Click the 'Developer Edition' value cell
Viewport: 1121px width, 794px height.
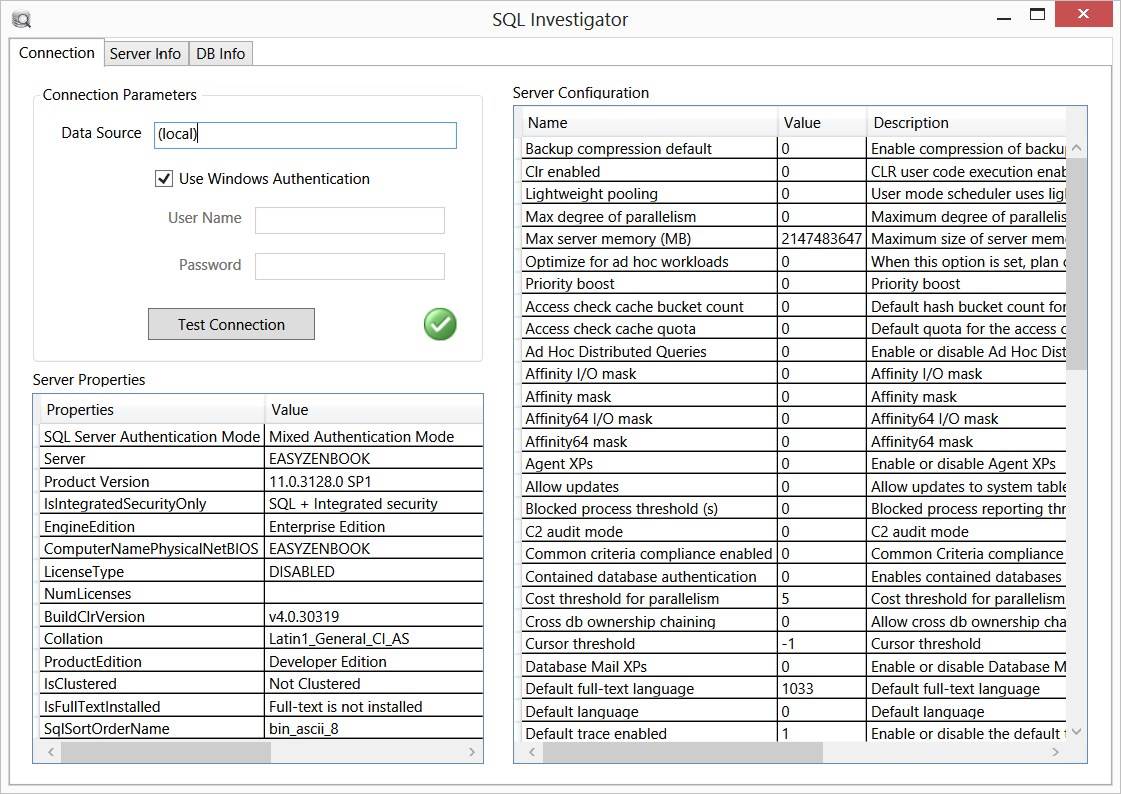[374, 662]
